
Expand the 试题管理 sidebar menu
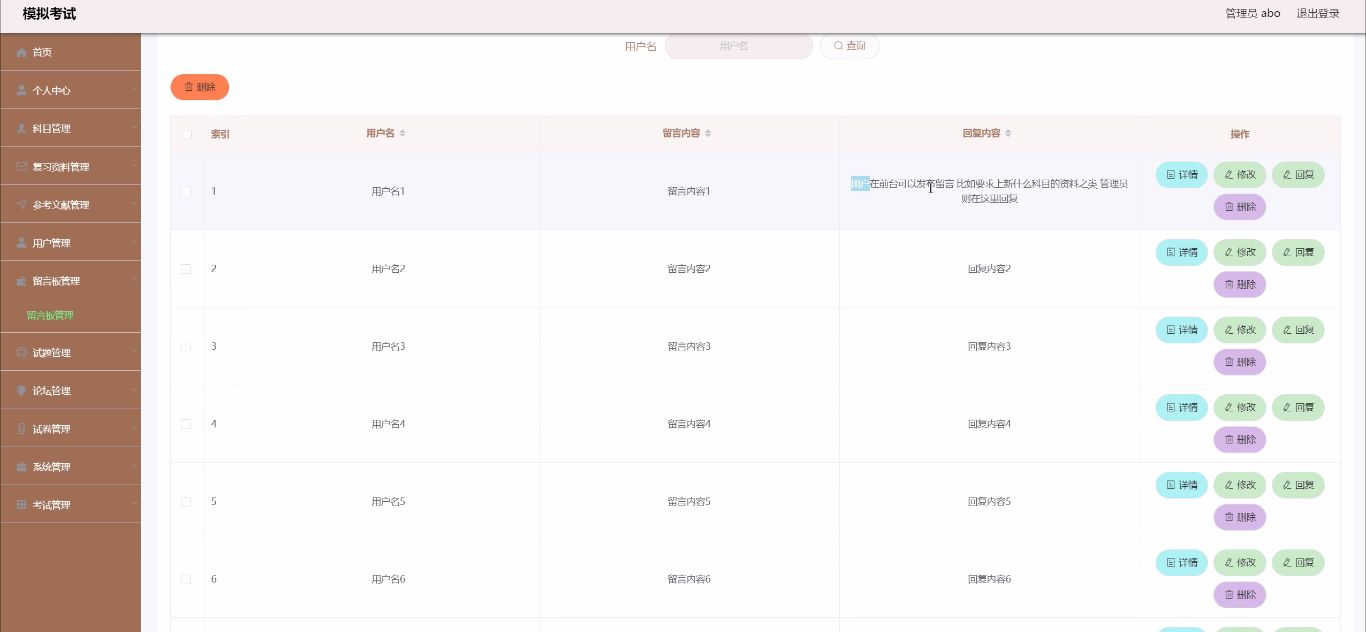click(x=70, y=353)
